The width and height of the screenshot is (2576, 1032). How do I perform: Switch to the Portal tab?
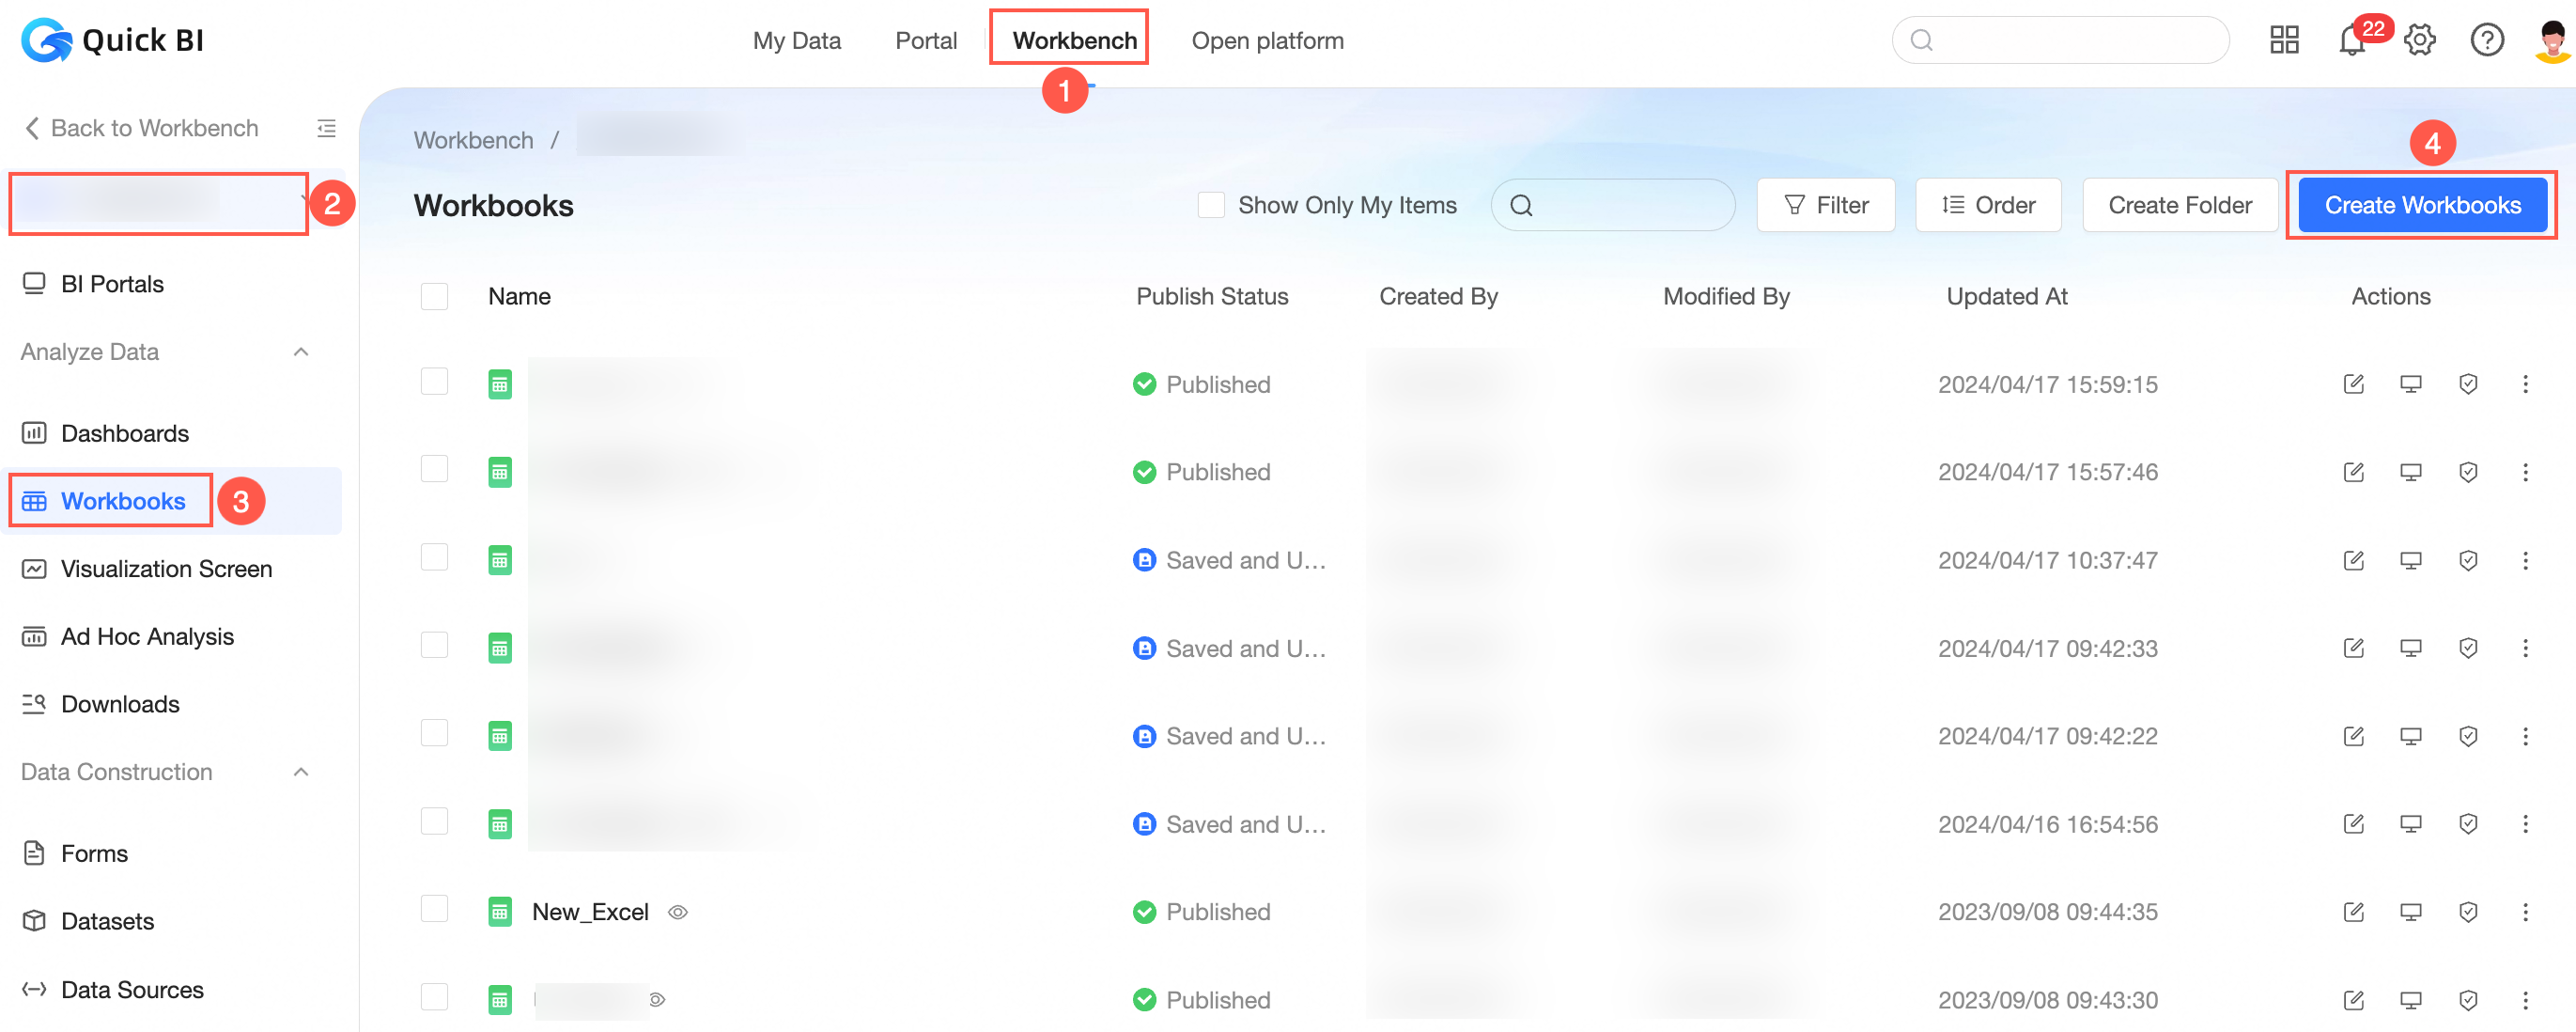926,40
